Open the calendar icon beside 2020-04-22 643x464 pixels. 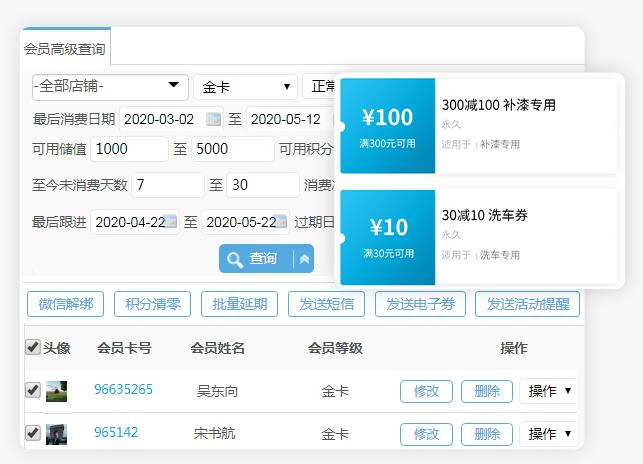point(170,222)
